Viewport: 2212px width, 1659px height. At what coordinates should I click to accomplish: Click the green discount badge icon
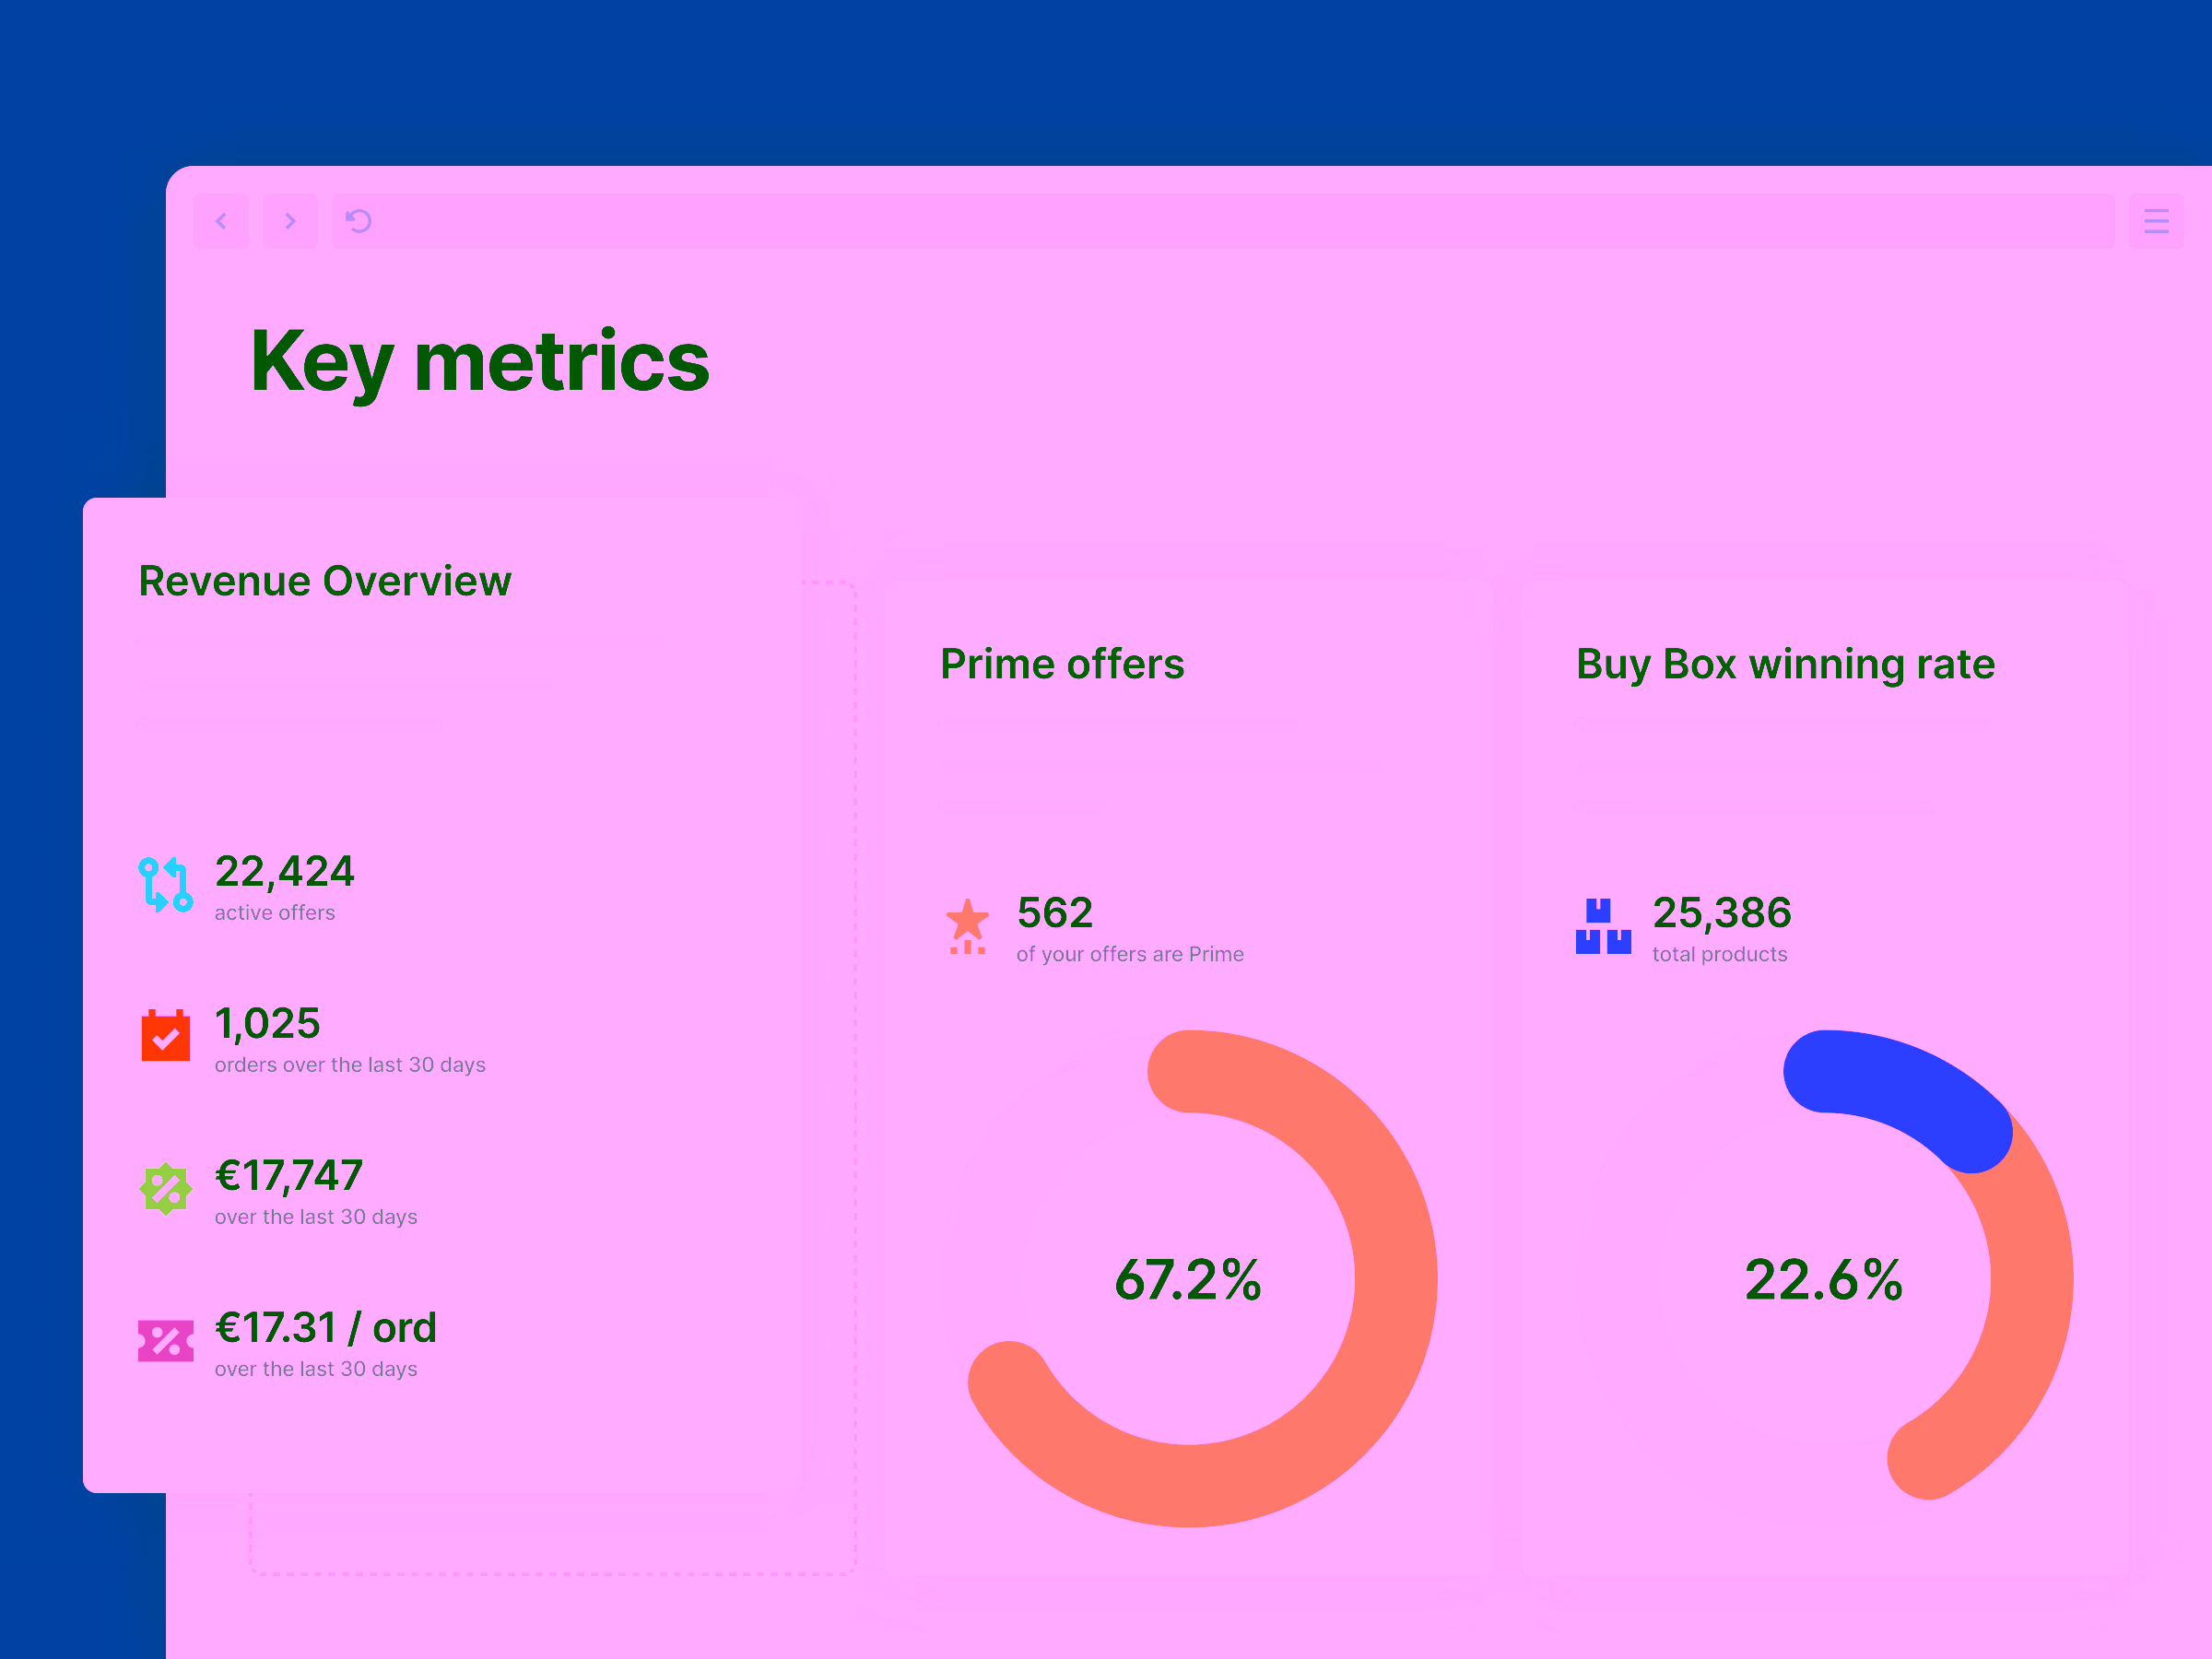coord(164,1189)
